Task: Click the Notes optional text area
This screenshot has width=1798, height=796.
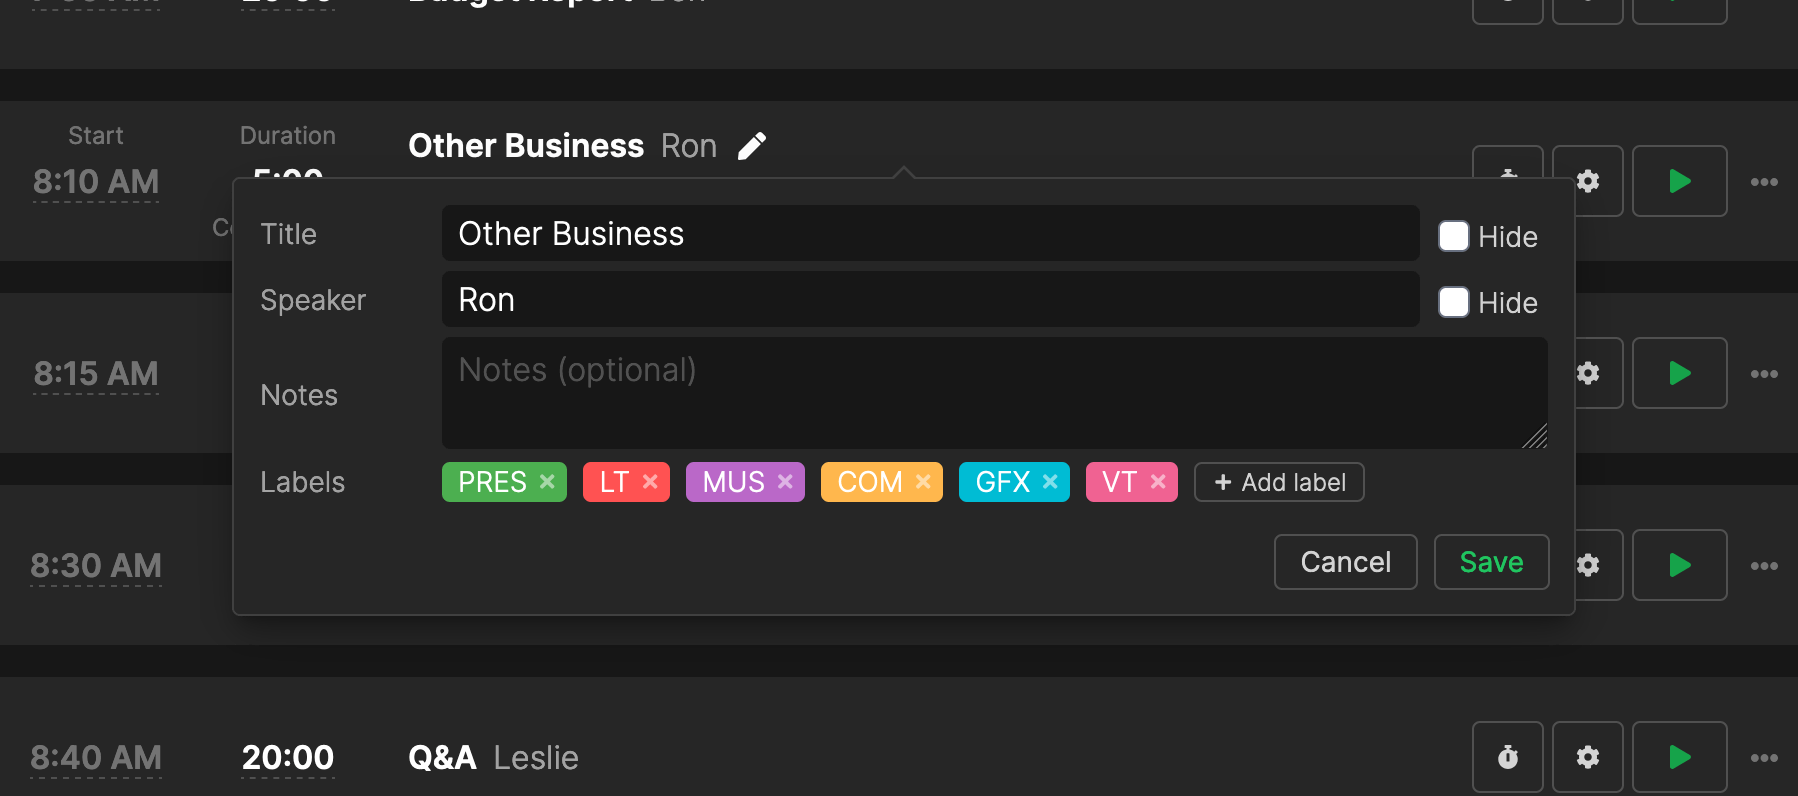Action: coord(994,393)
